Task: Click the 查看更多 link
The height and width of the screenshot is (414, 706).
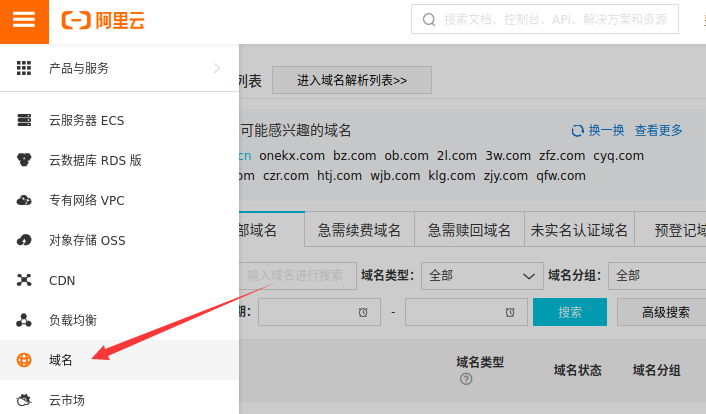Action: 659,131
